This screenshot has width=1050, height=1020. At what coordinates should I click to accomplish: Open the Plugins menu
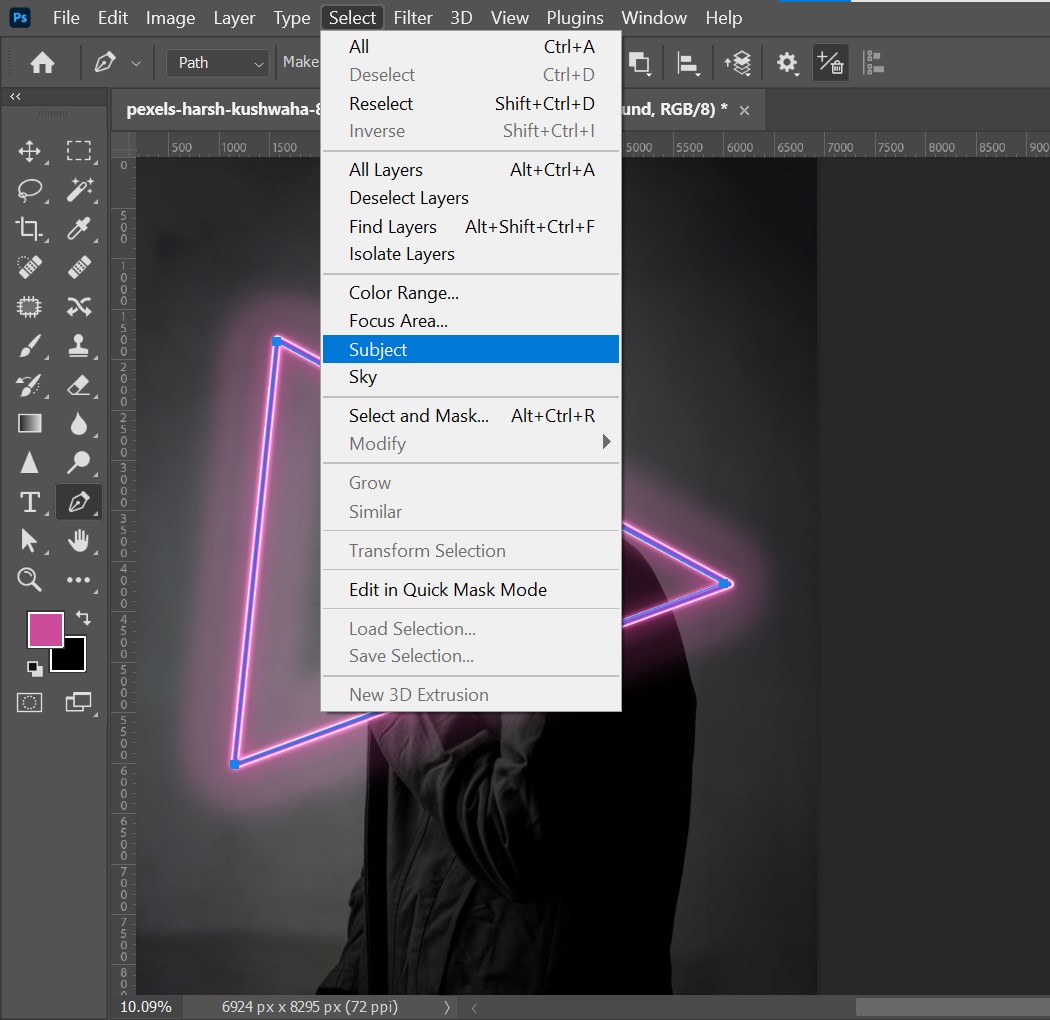575,17
